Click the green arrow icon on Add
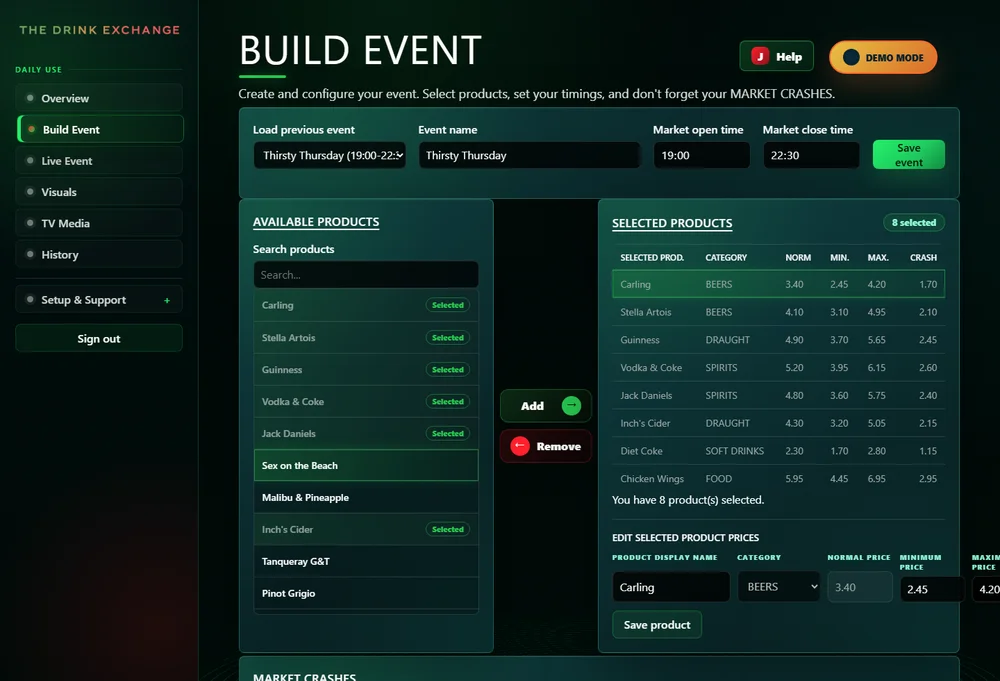Viewport: 1000px width, 681px height. pyautogui.click(x=571, y=406)
